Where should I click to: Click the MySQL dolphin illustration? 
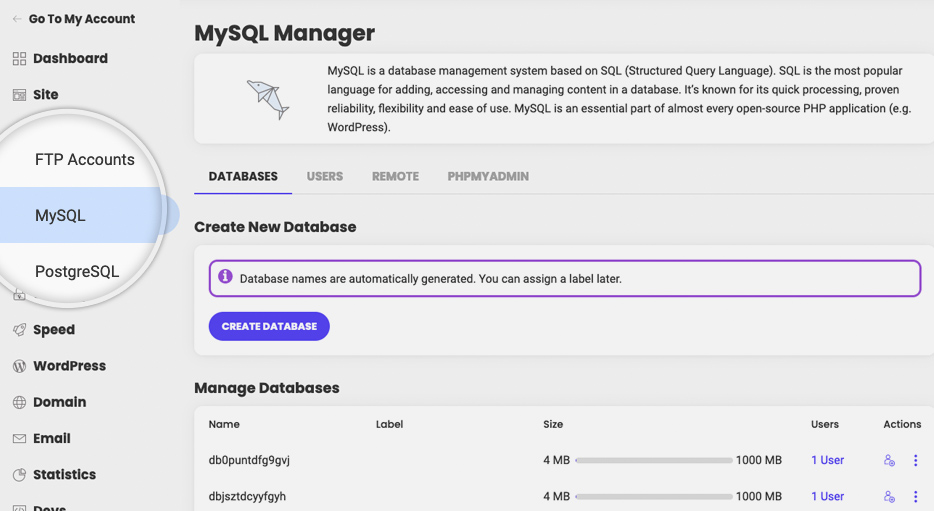click(268, 99)
